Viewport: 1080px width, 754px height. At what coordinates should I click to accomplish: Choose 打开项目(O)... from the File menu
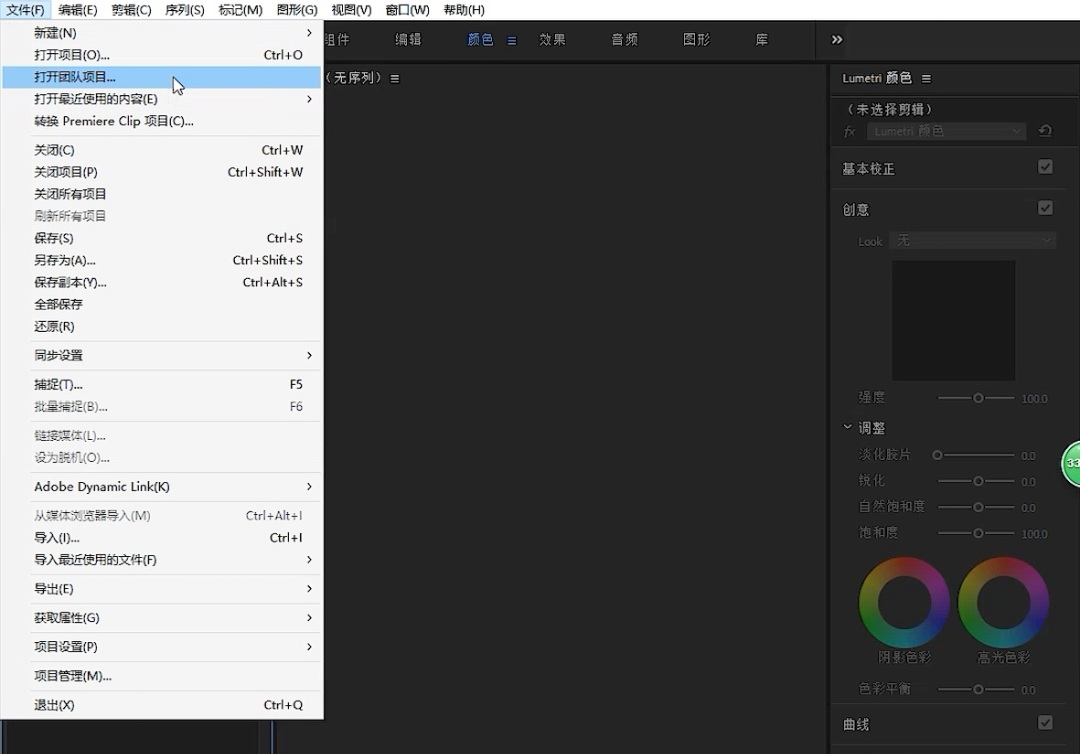pyautogui.click(x=72, y=55)
